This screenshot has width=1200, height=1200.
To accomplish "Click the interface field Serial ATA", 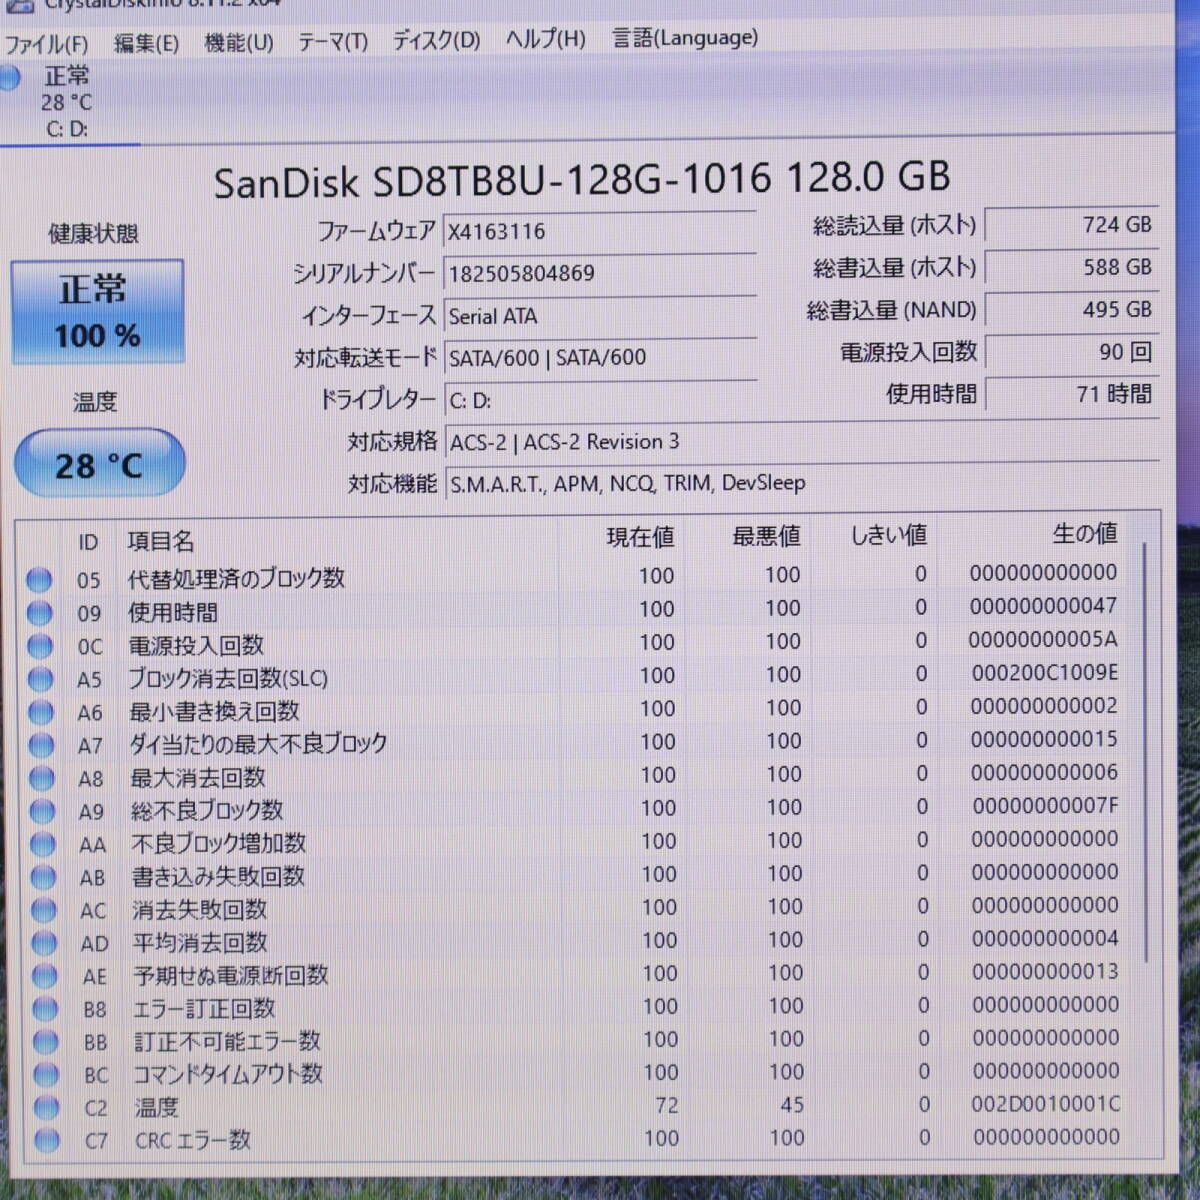I will point(599,316).
